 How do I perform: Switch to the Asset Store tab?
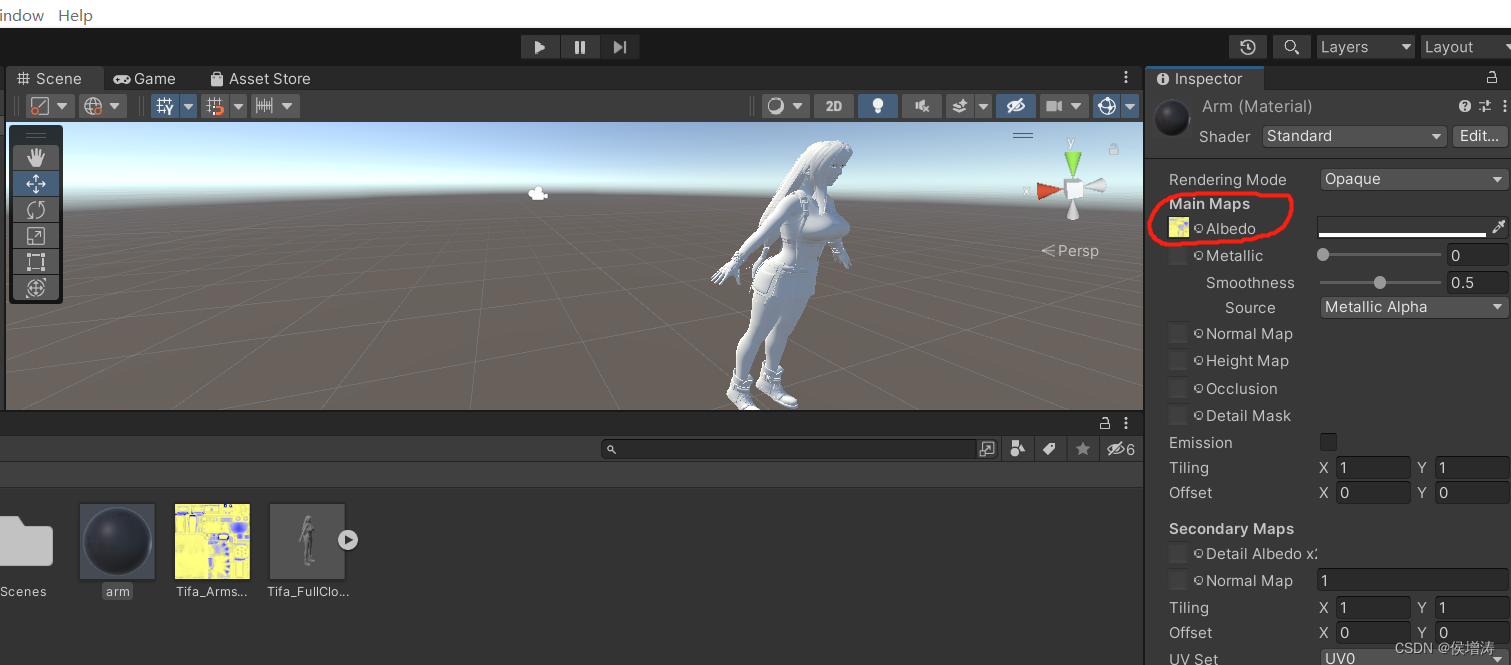260,78
